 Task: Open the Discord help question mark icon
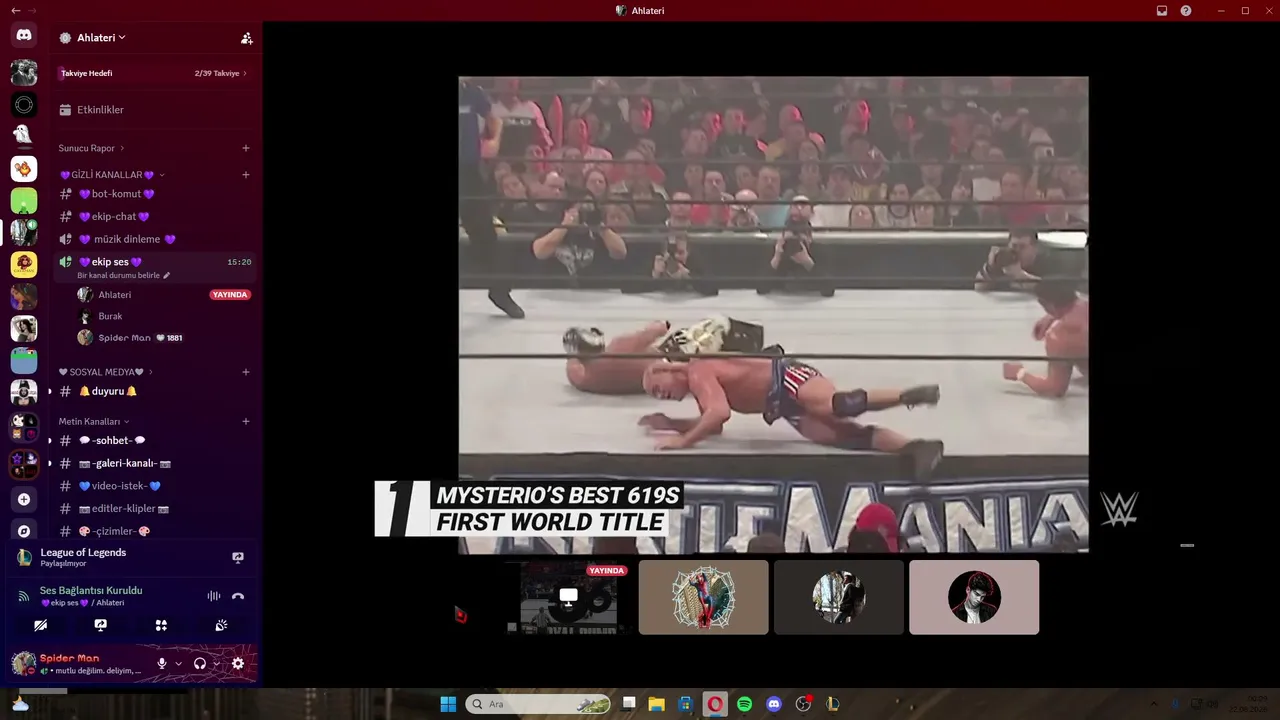click(x=1186, y=11)
